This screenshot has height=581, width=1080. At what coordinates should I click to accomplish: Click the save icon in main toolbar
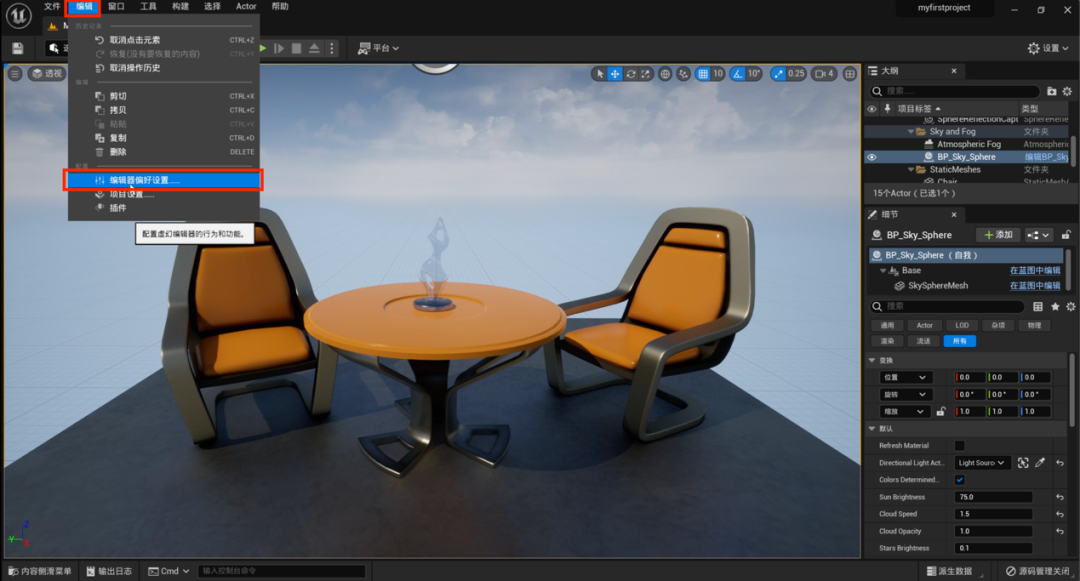[18, 48]
